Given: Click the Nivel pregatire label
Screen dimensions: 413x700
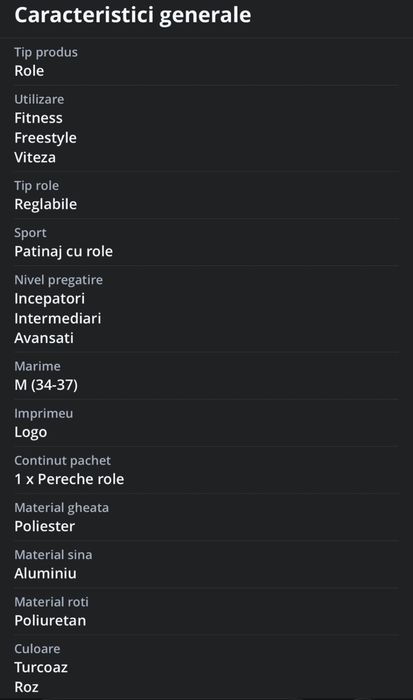Looking at the screenshot, I should [x=58, y=280].
